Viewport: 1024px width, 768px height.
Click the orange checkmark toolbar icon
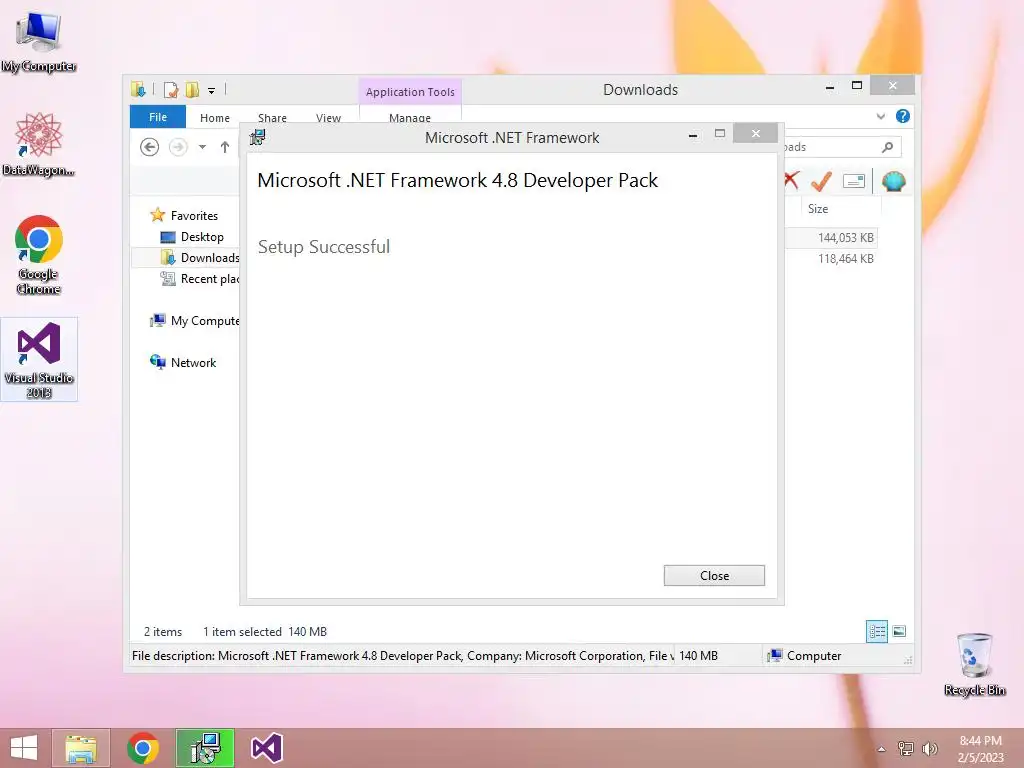pos(822,181)
